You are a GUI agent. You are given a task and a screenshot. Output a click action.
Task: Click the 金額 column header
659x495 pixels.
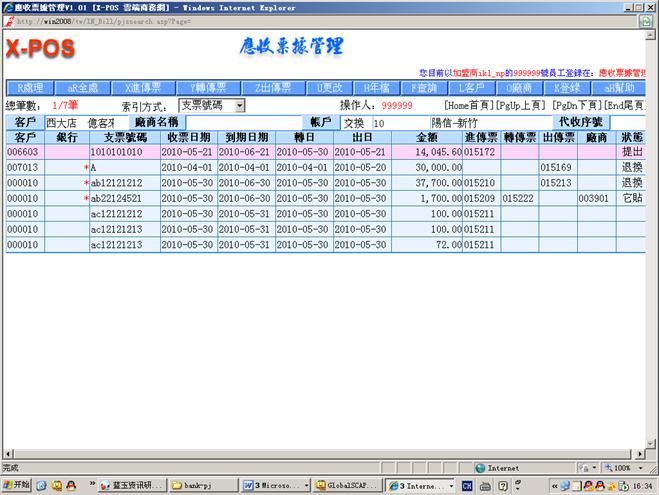426,137
